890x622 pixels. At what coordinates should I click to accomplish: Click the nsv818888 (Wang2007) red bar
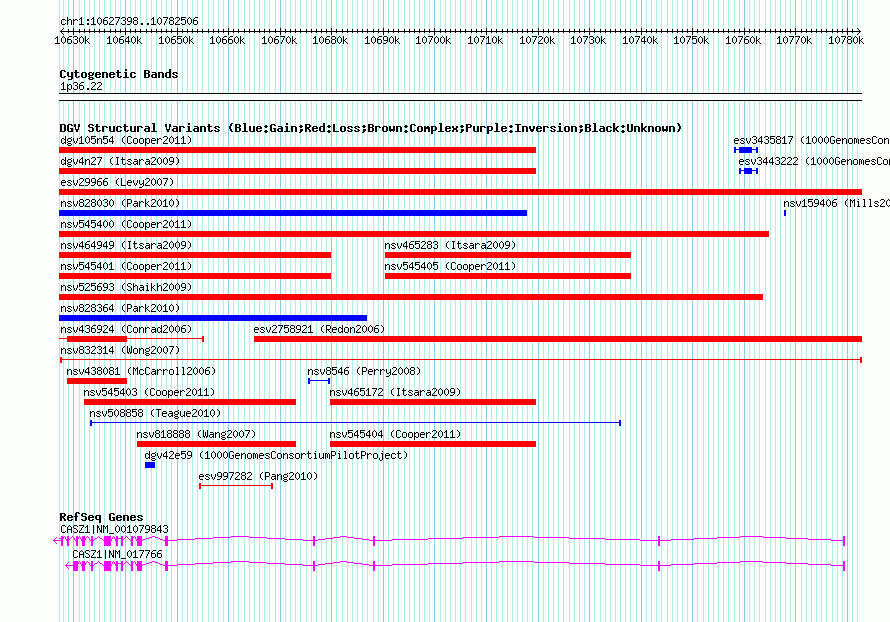click(216, 444)
